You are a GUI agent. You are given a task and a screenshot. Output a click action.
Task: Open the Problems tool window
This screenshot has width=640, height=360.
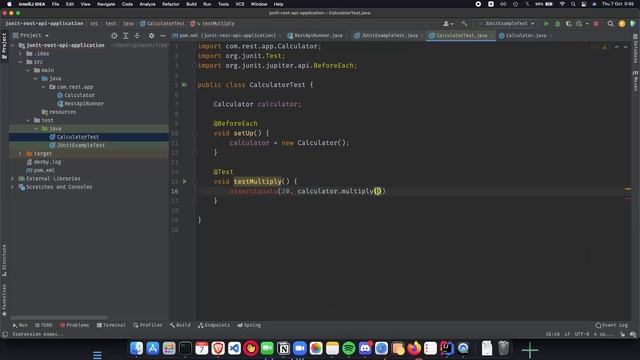click(x=74, y=325)
